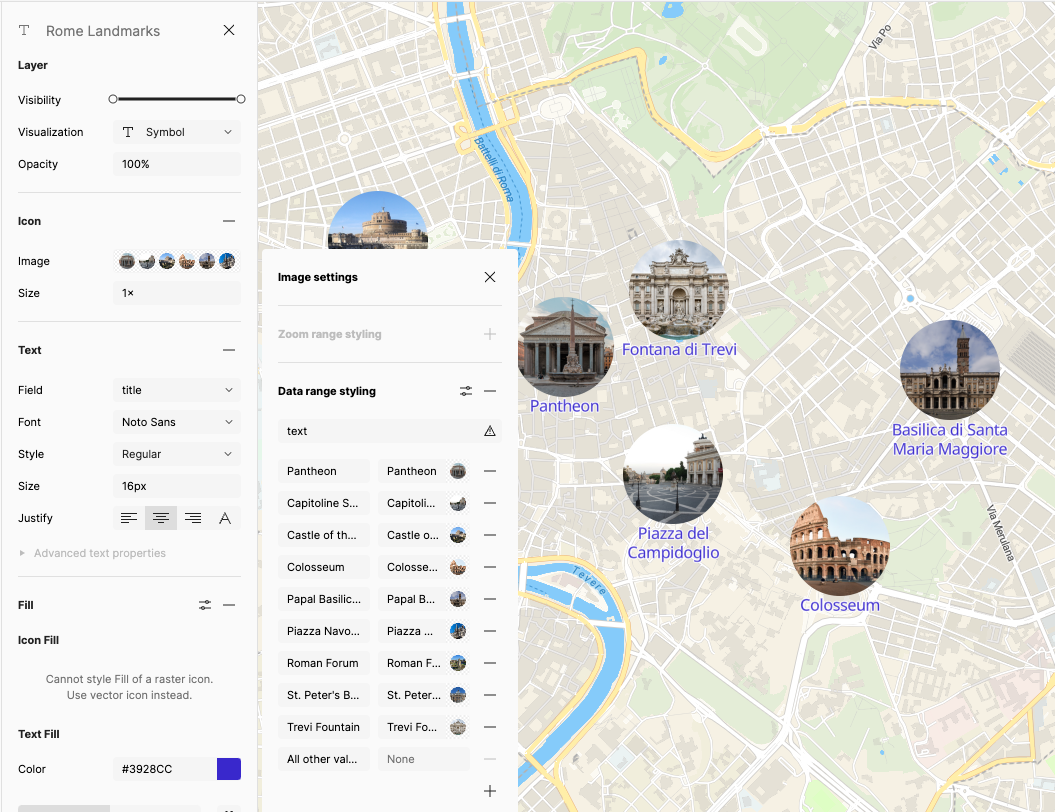Open data range styling settings sliders icon

(466, 391)
